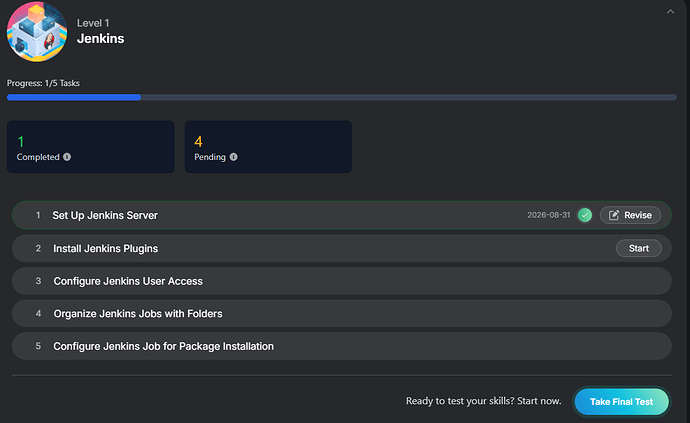
Task: Click the Jenkins title heading
Action: click(x=100, y=39)
